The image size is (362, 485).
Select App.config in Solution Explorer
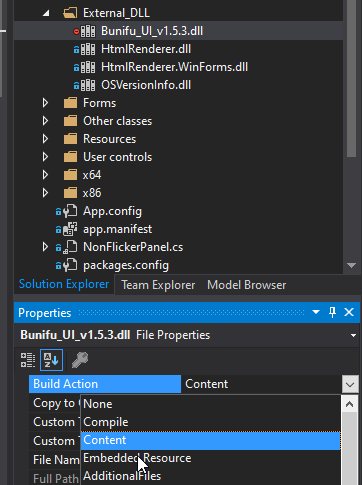[x=112, y=211]
